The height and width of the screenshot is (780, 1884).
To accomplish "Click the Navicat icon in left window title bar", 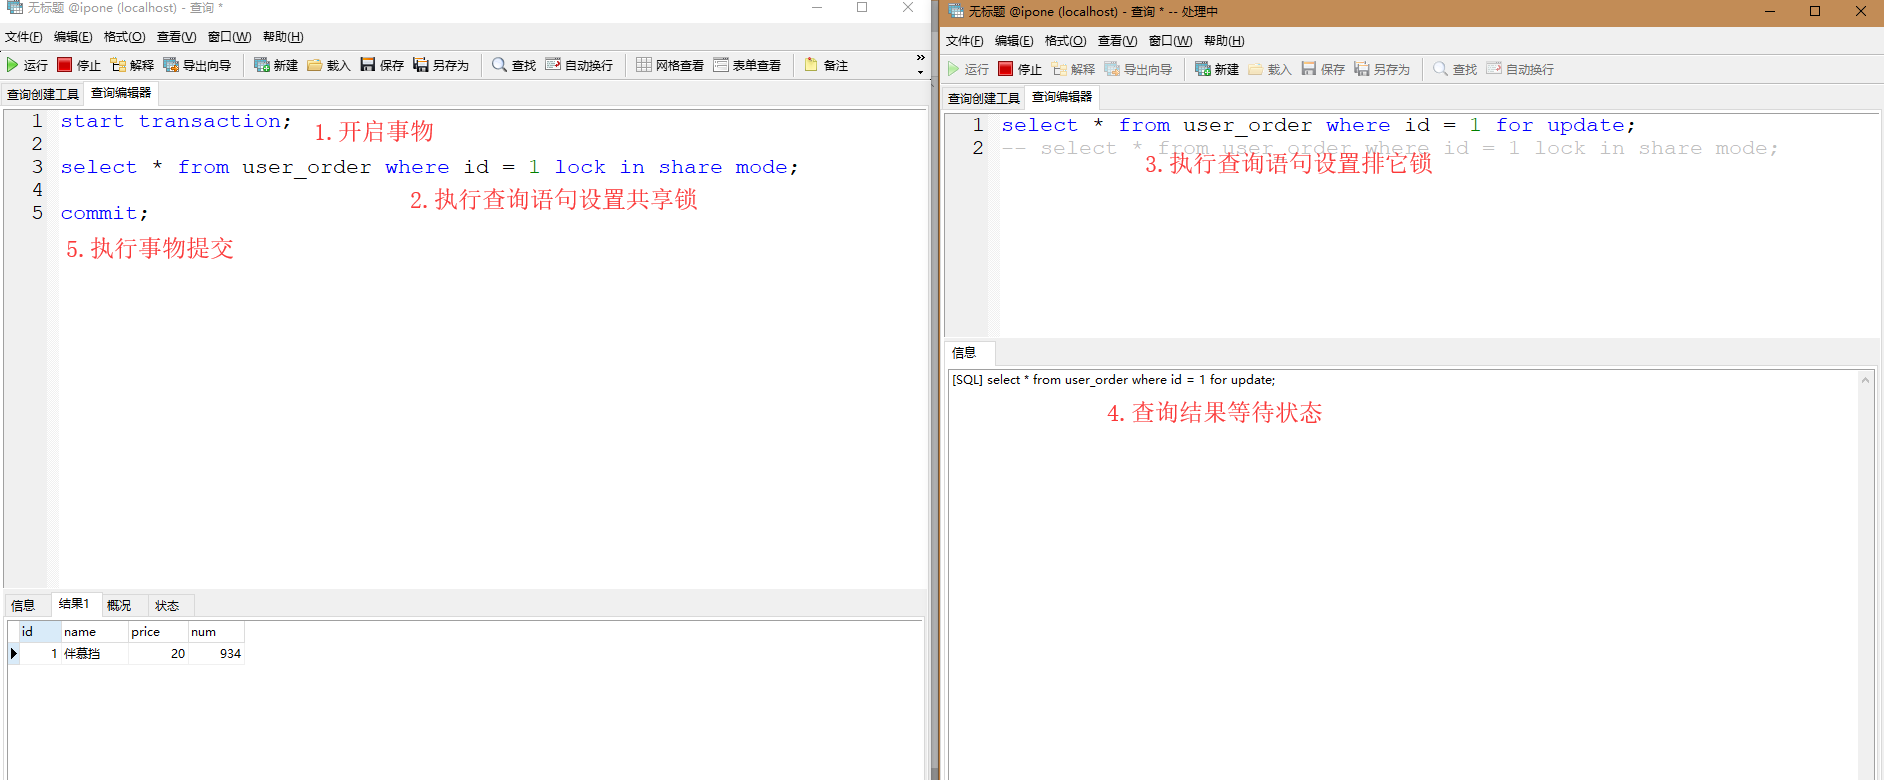I will coord(15,7).
